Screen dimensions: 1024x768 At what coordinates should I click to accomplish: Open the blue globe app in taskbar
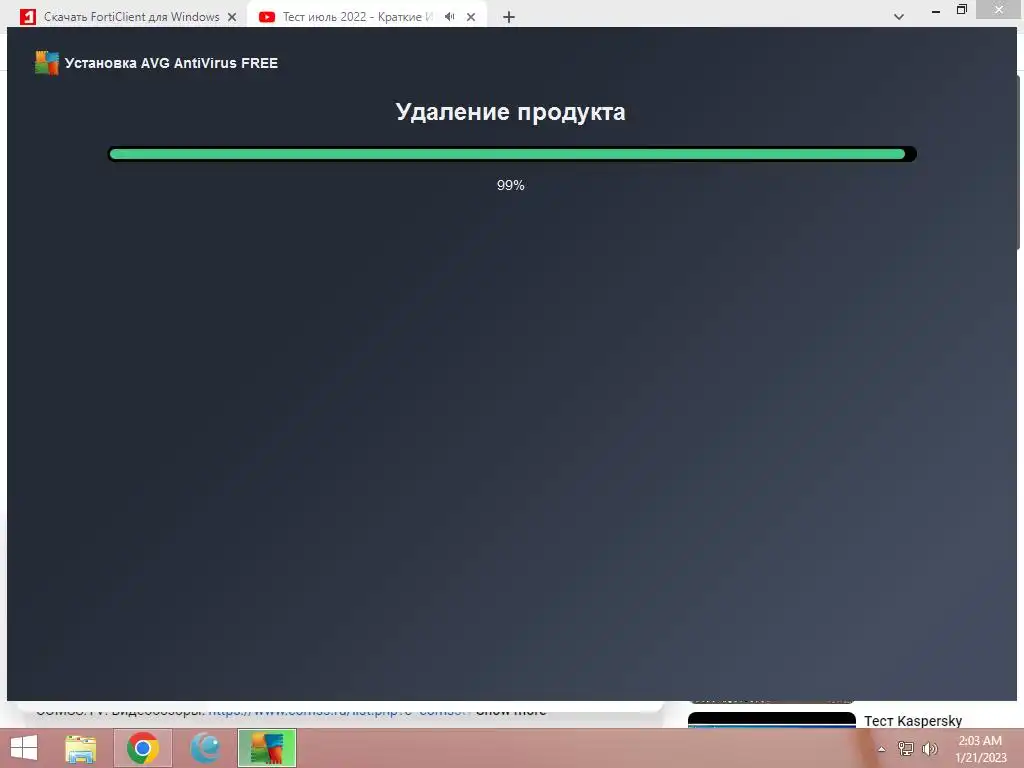pos(205,748)
